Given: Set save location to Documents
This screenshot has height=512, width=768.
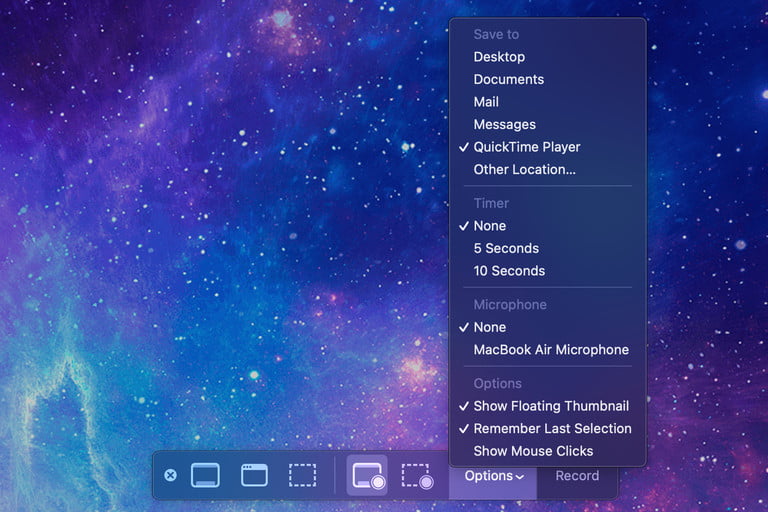Looking at the screenshot, I should 508,79.
